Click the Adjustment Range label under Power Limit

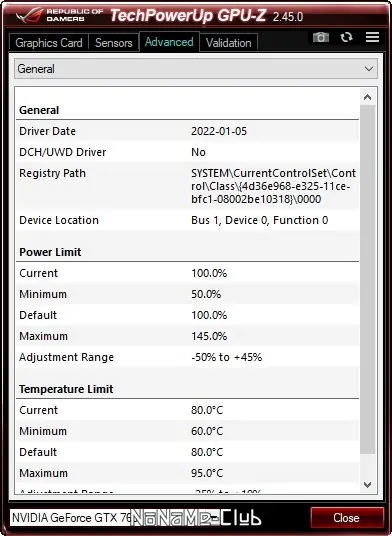tap(66, 358)
